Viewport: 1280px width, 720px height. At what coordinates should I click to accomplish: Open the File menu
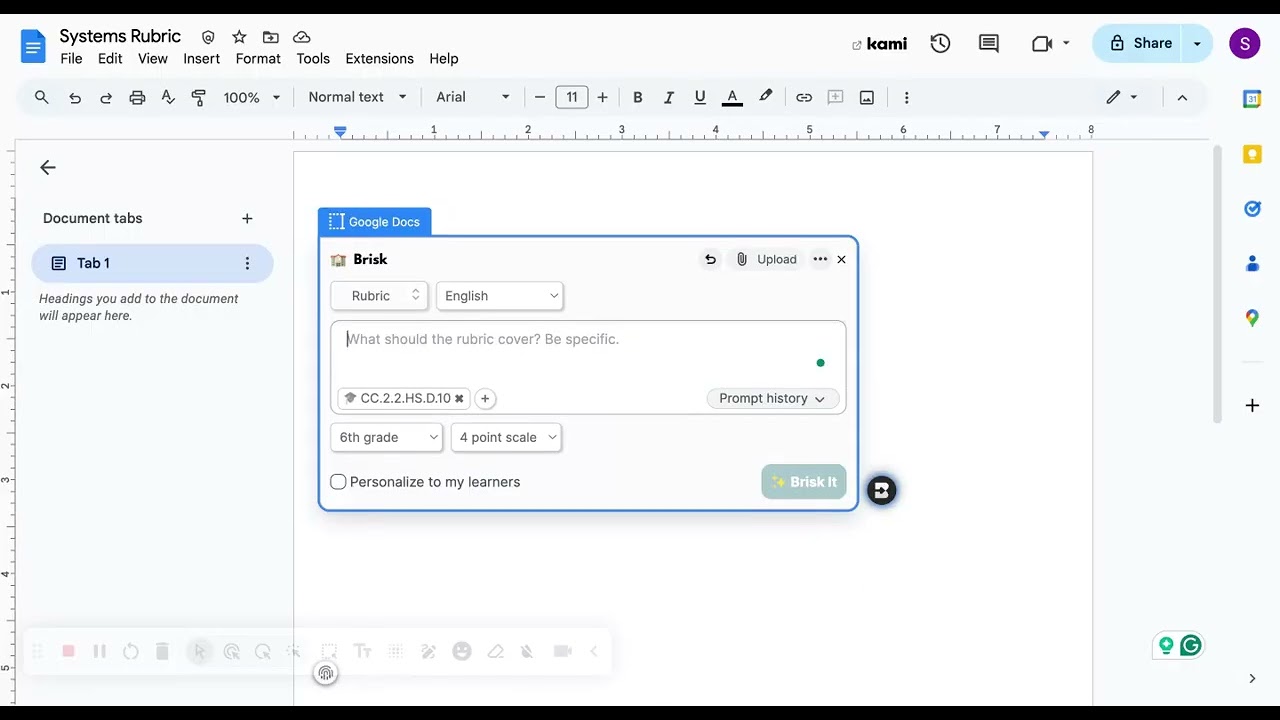pos(71,59)
